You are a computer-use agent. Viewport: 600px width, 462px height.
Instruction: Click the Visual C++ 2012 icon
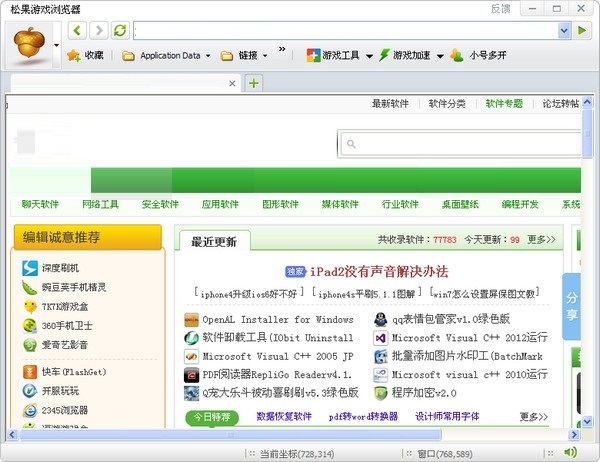[x=380, y=338]
